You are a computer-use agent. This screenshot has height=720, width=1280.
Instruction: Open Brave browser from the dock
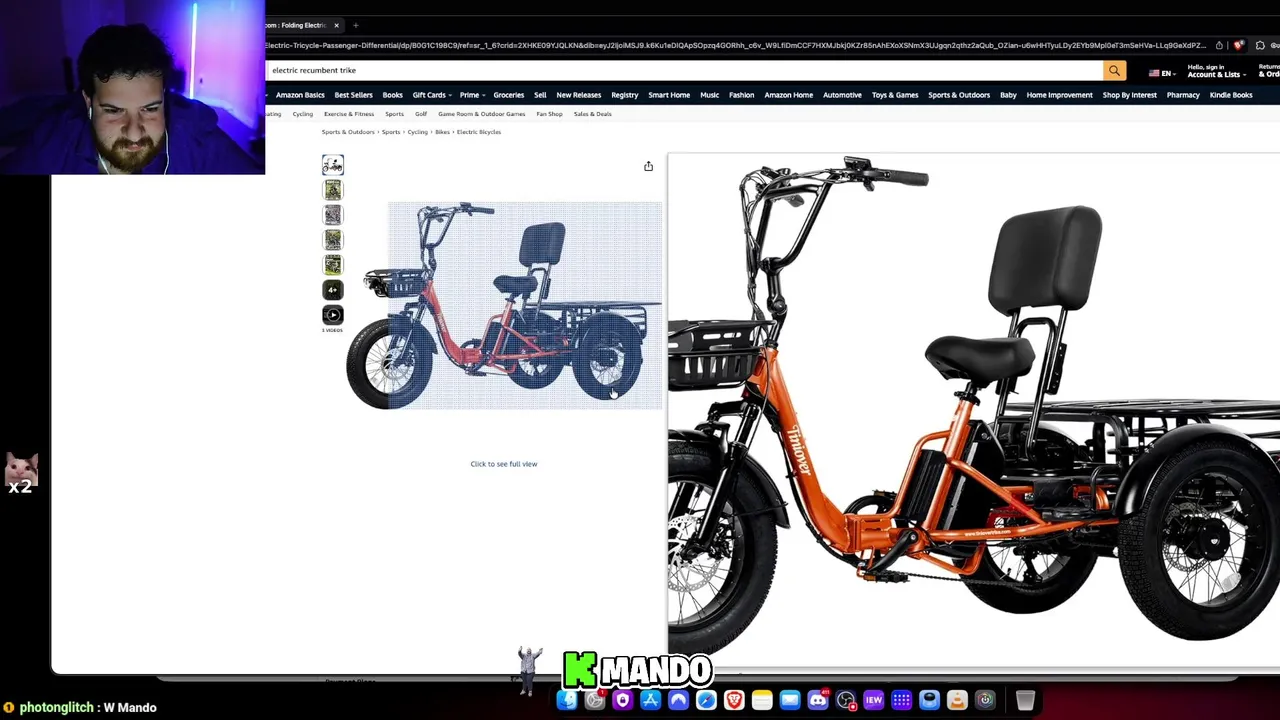[734, 700]
